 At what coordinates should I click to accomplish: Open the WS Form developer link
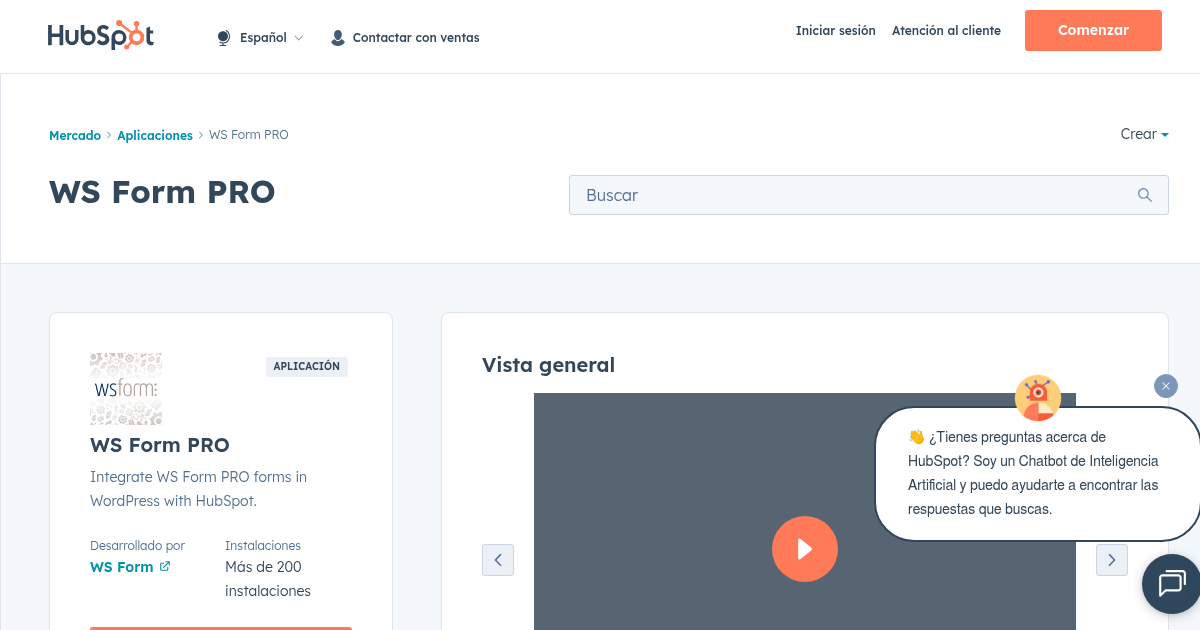pyautogui.click(x=122, y=567)
